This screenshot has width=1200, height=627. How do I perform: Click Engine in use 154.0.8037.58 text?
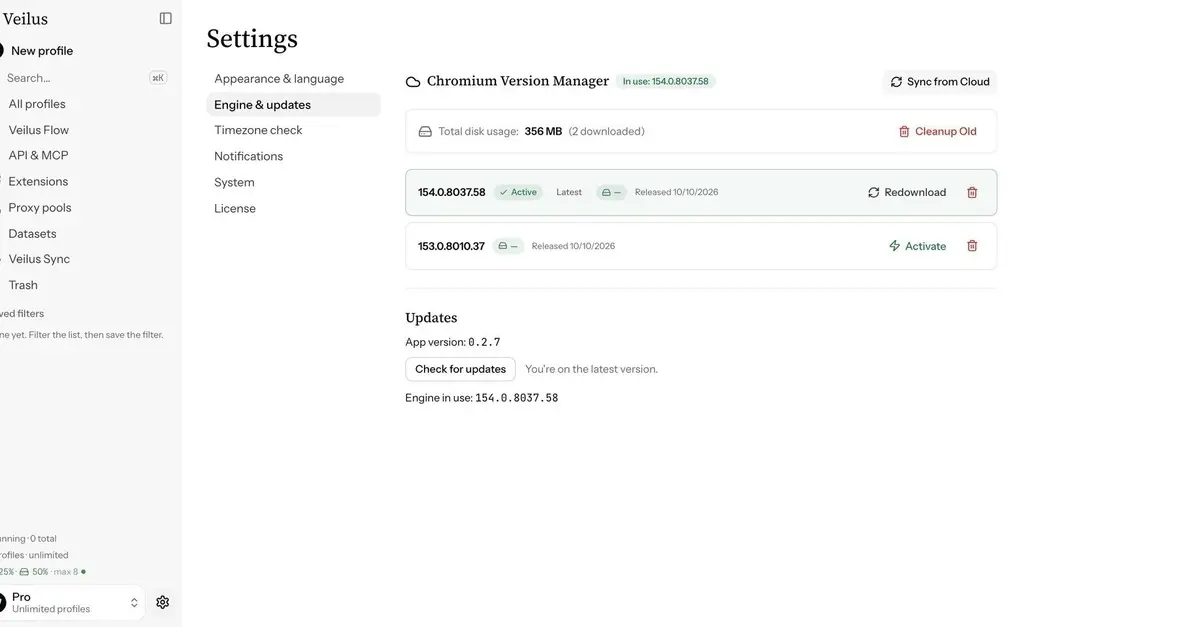click(x=482, y=398)
